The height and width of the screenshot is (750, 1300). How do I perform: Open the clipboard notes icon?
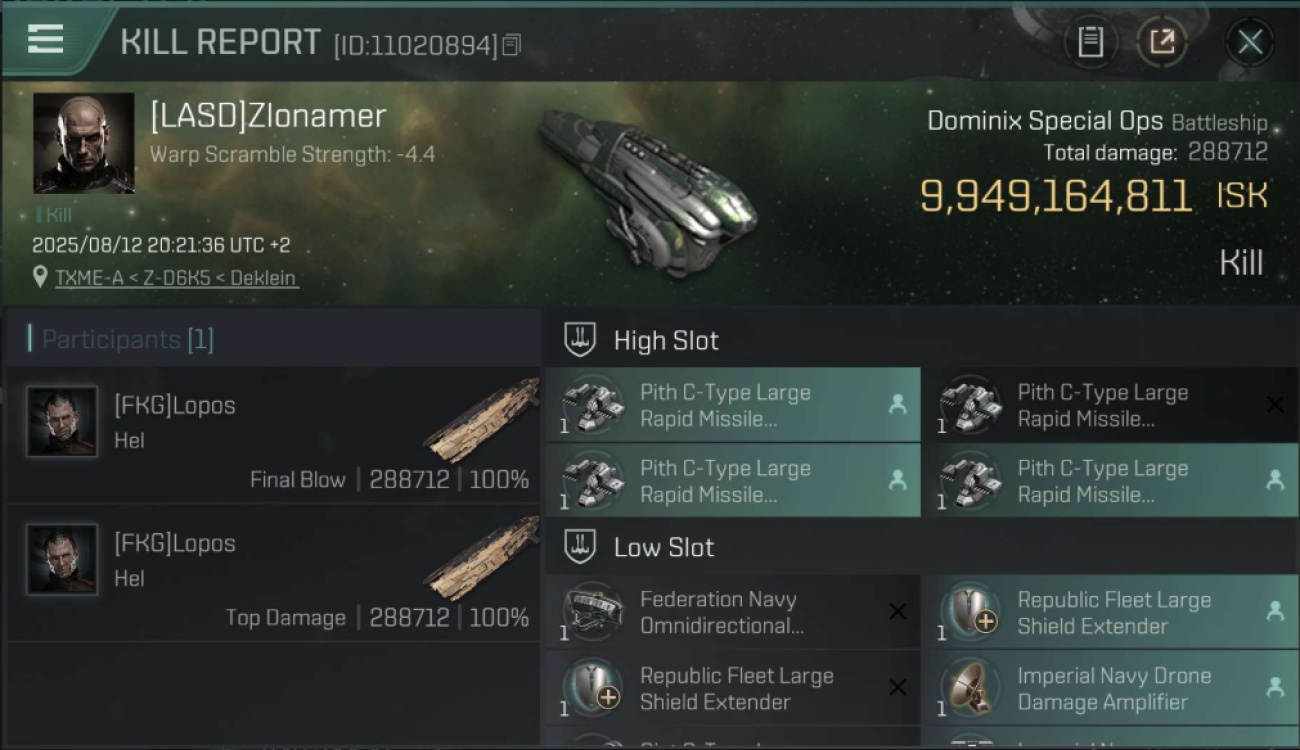pyautogui.click(x=1090, y=42)
